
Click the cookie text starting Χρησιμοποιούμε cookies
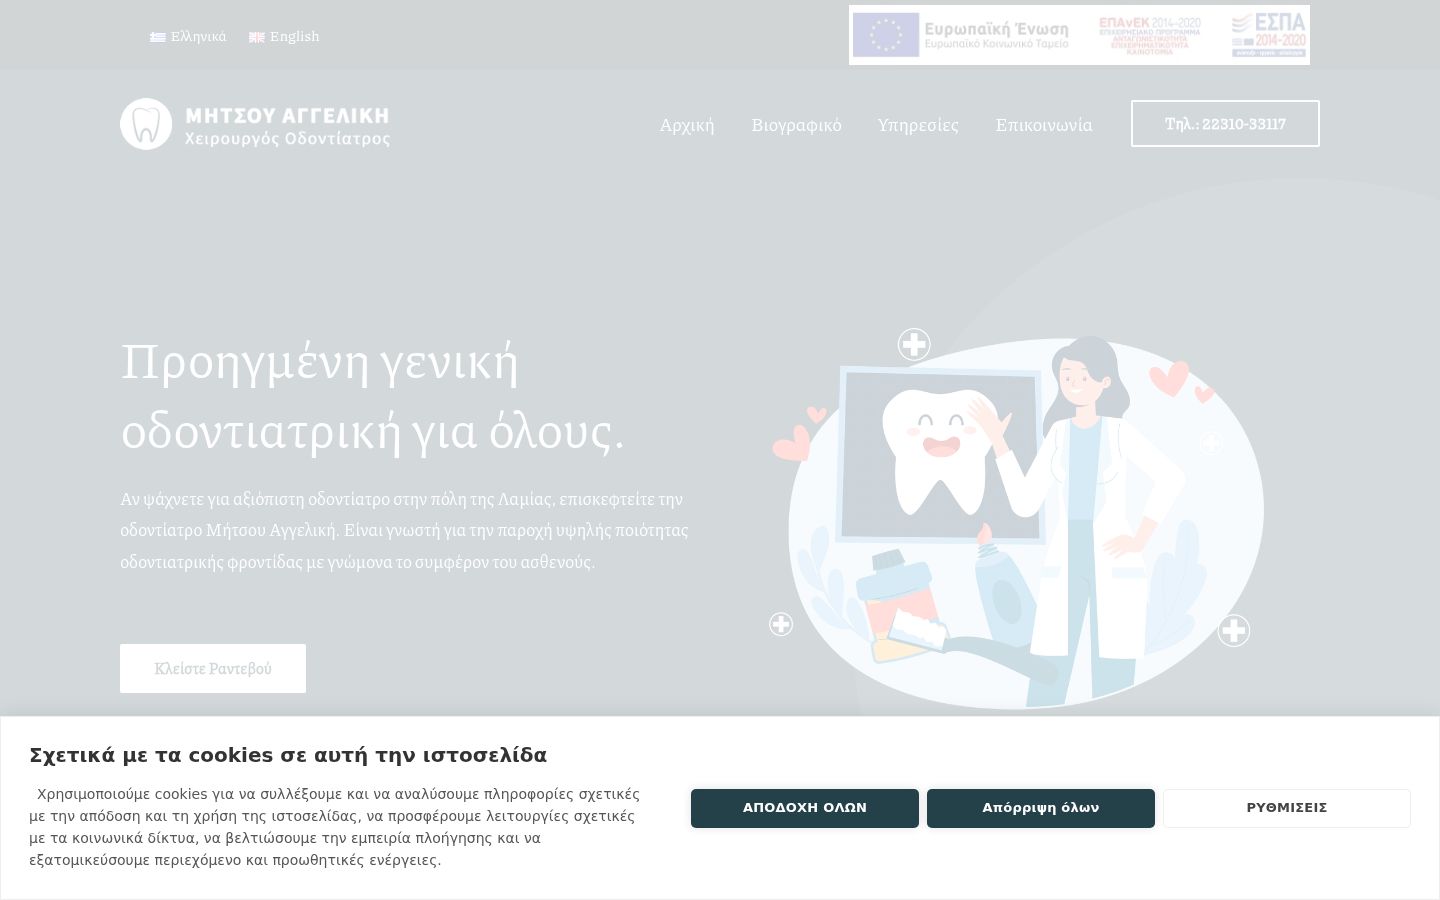335,827
